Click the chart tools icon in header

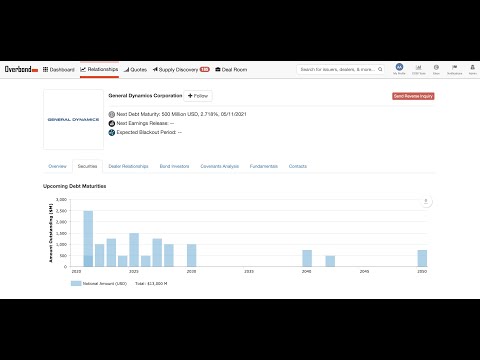[419, 67]
